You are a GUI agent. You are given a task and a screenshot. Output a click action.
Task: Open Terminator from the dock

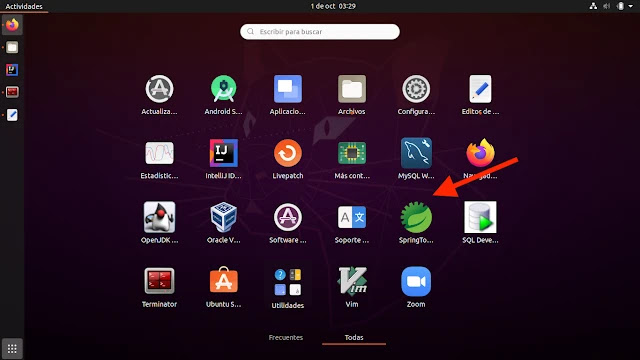[x=12, y=92]
